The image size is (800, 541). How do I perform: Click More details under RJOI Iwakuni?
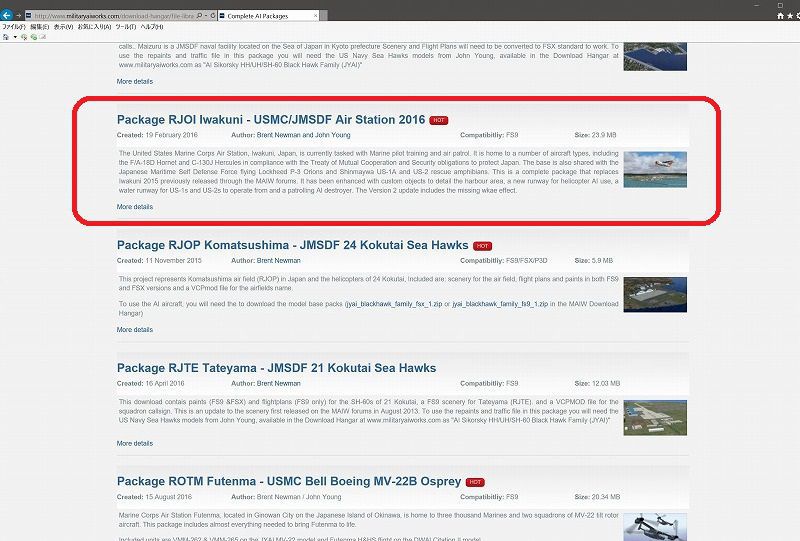(135, 207)
